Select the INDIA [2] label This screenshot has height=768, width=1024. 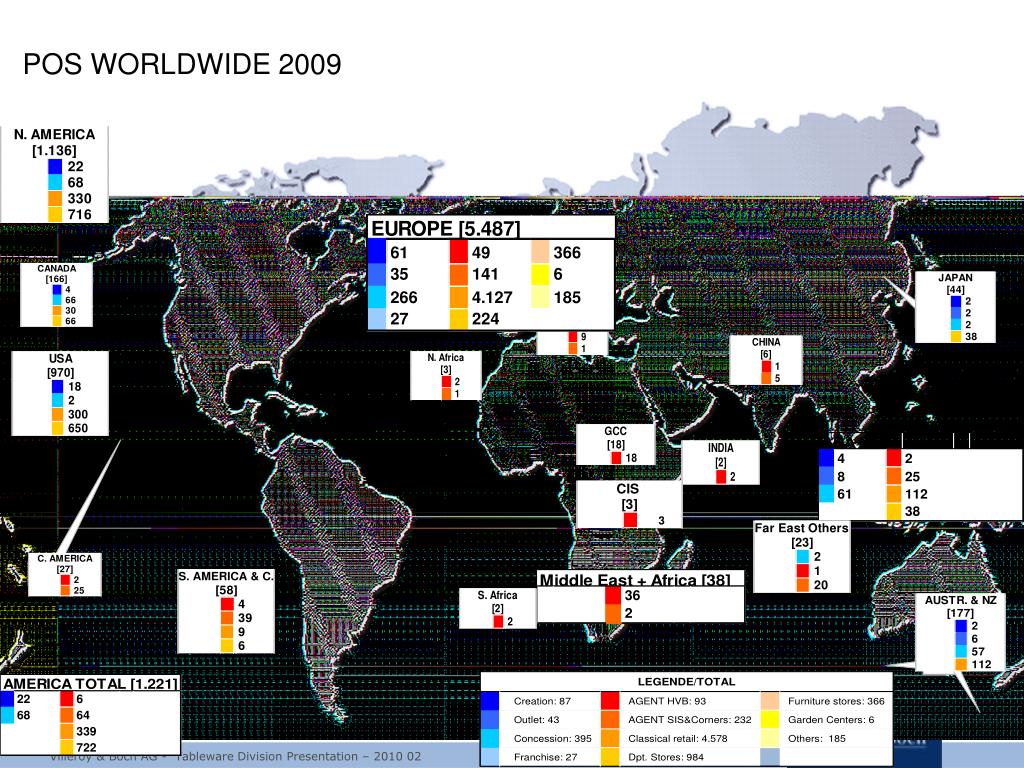[720, 455]
